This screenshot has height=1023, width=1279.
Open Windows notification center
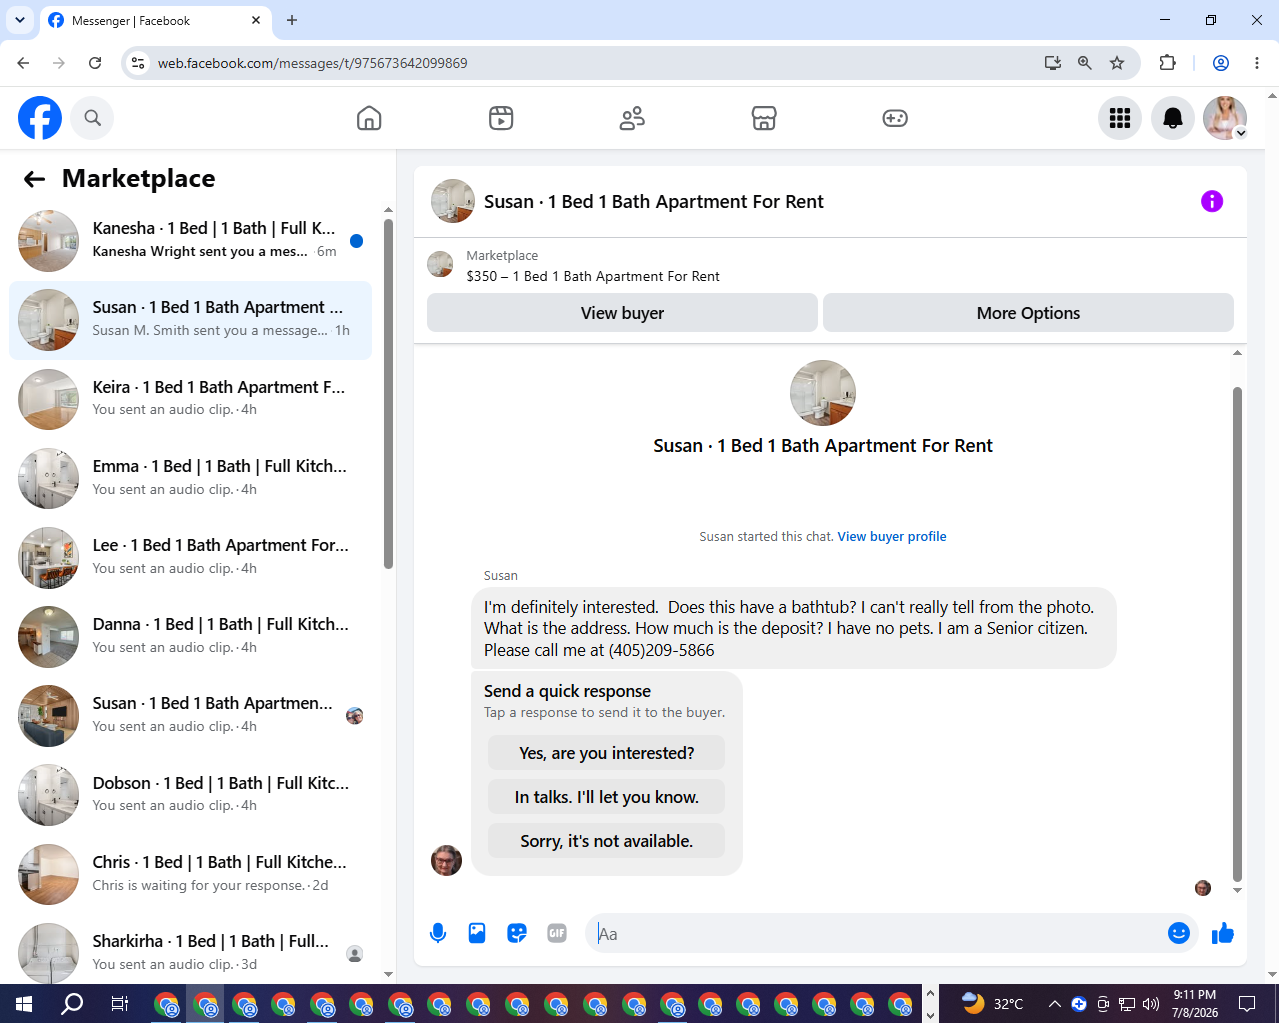coord(1247,1003)
